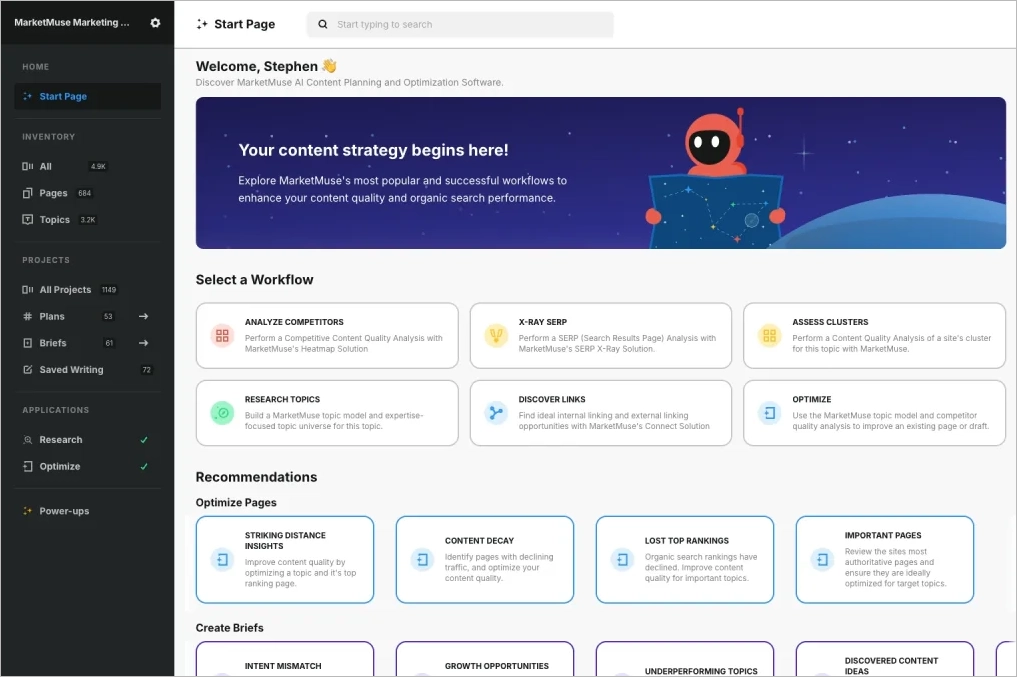This screenshot has width=1017, height=677.
Task: Click the green checkmark next to Optimize
Action: pos(145,466)
